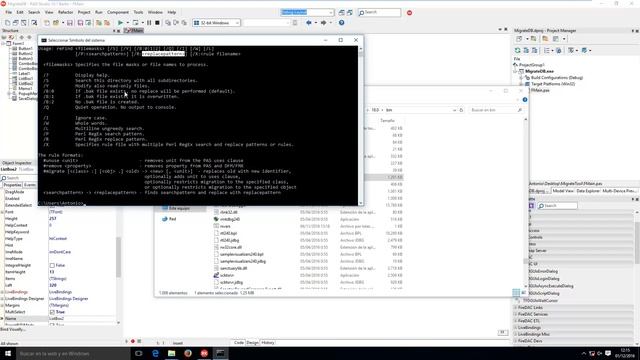Click the red record macro icon
This screenshot has height=360, width=640.
click(x=133, y=341)
